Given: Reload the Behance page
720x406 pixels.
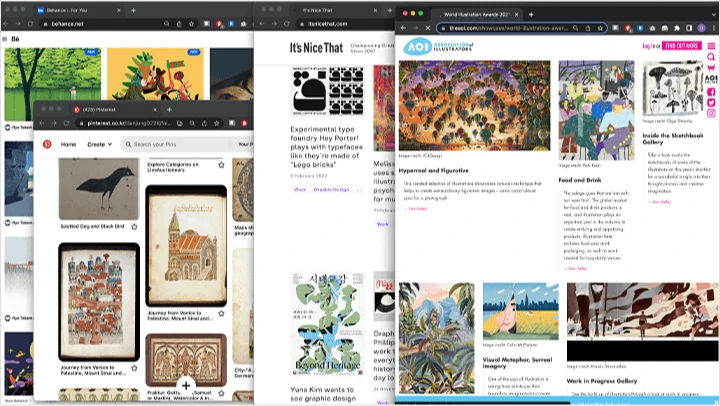Looking at the screenshot, I should click(30, 23).
